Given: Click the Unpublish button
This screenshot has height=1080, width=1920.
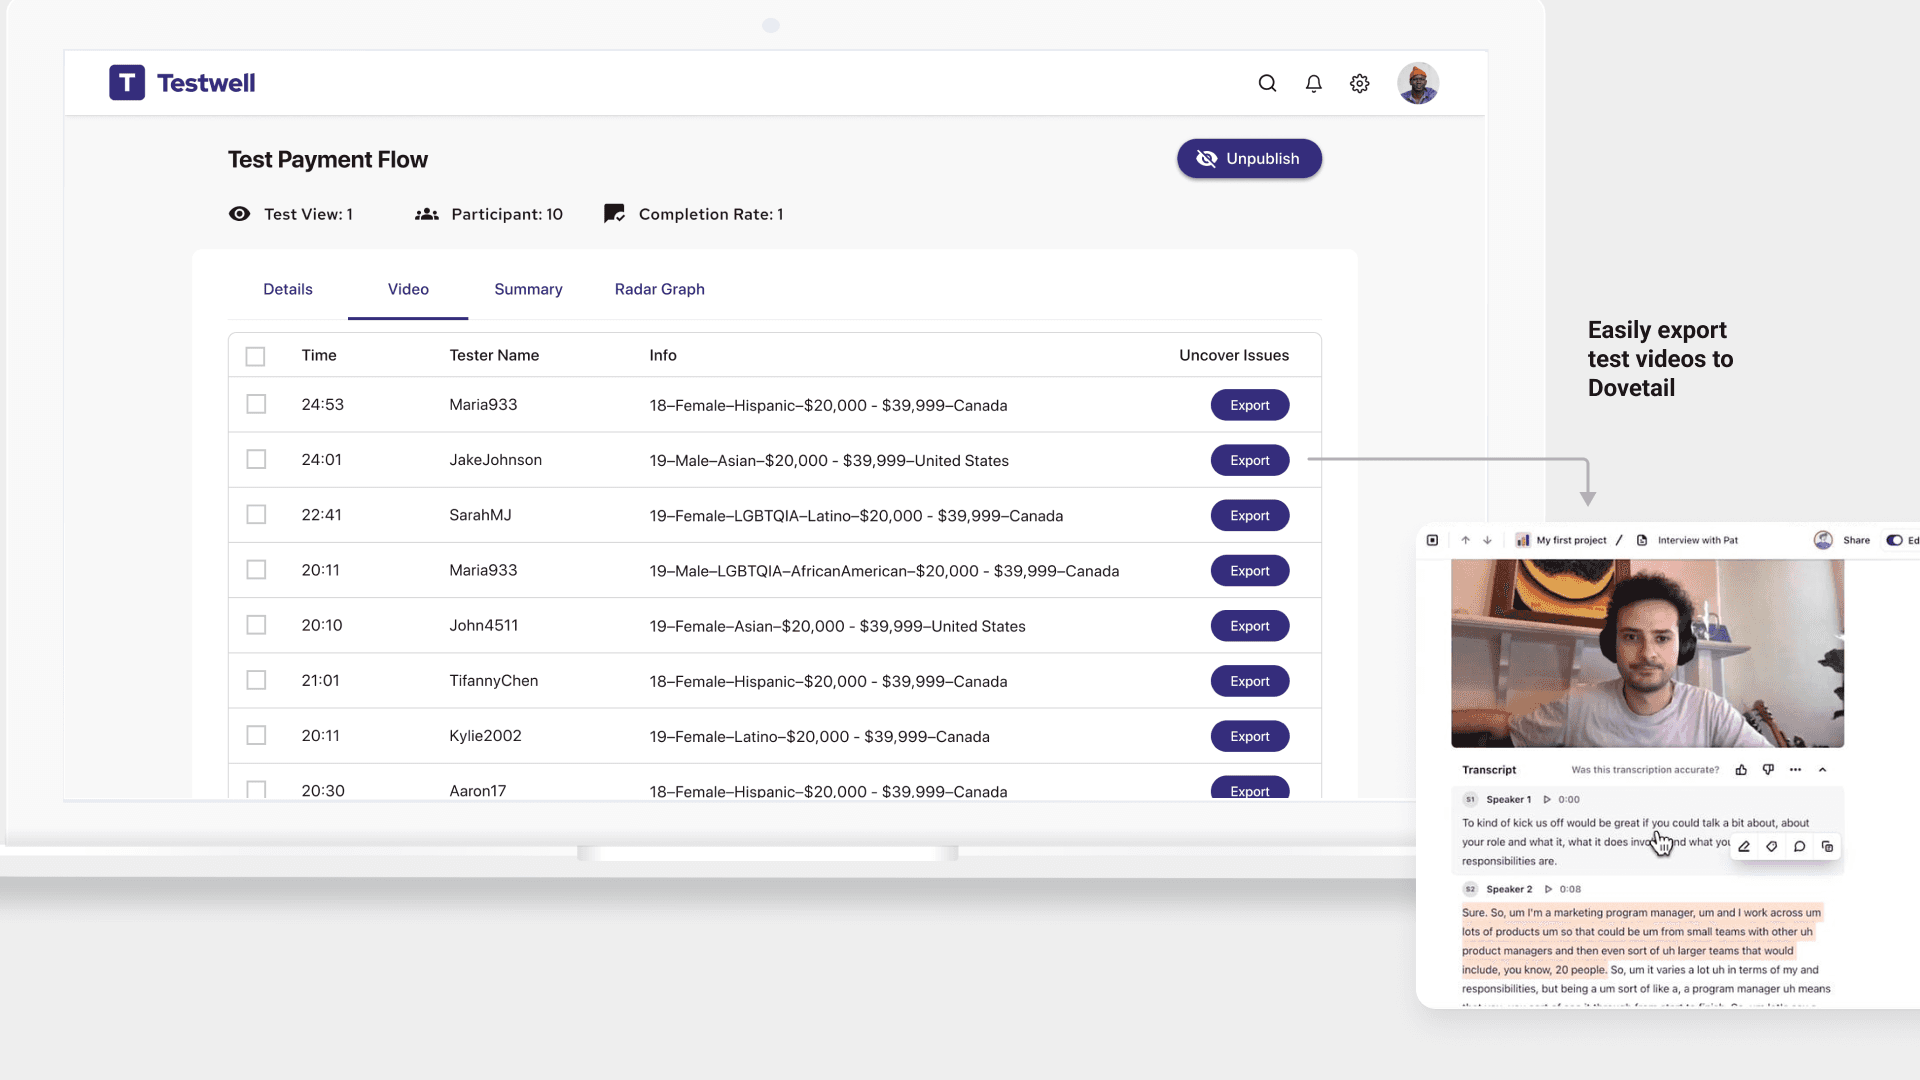Looking at the screenshot, I should (1249, 159).
